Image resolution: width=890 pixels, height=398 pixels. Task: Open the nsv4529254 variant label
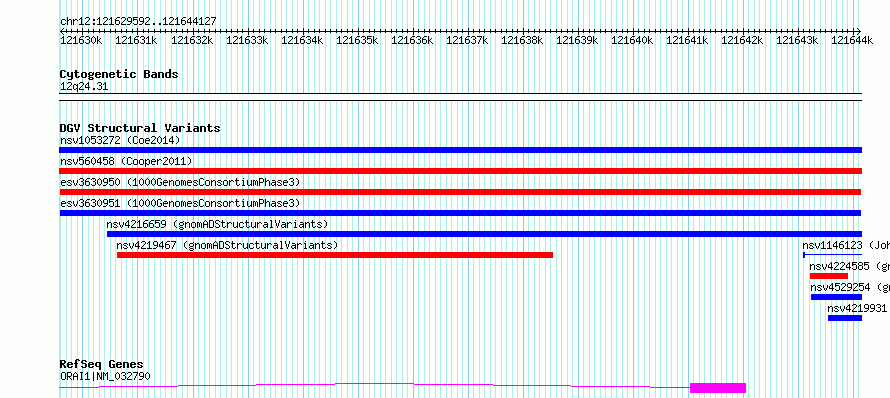[x=850, y=287]
